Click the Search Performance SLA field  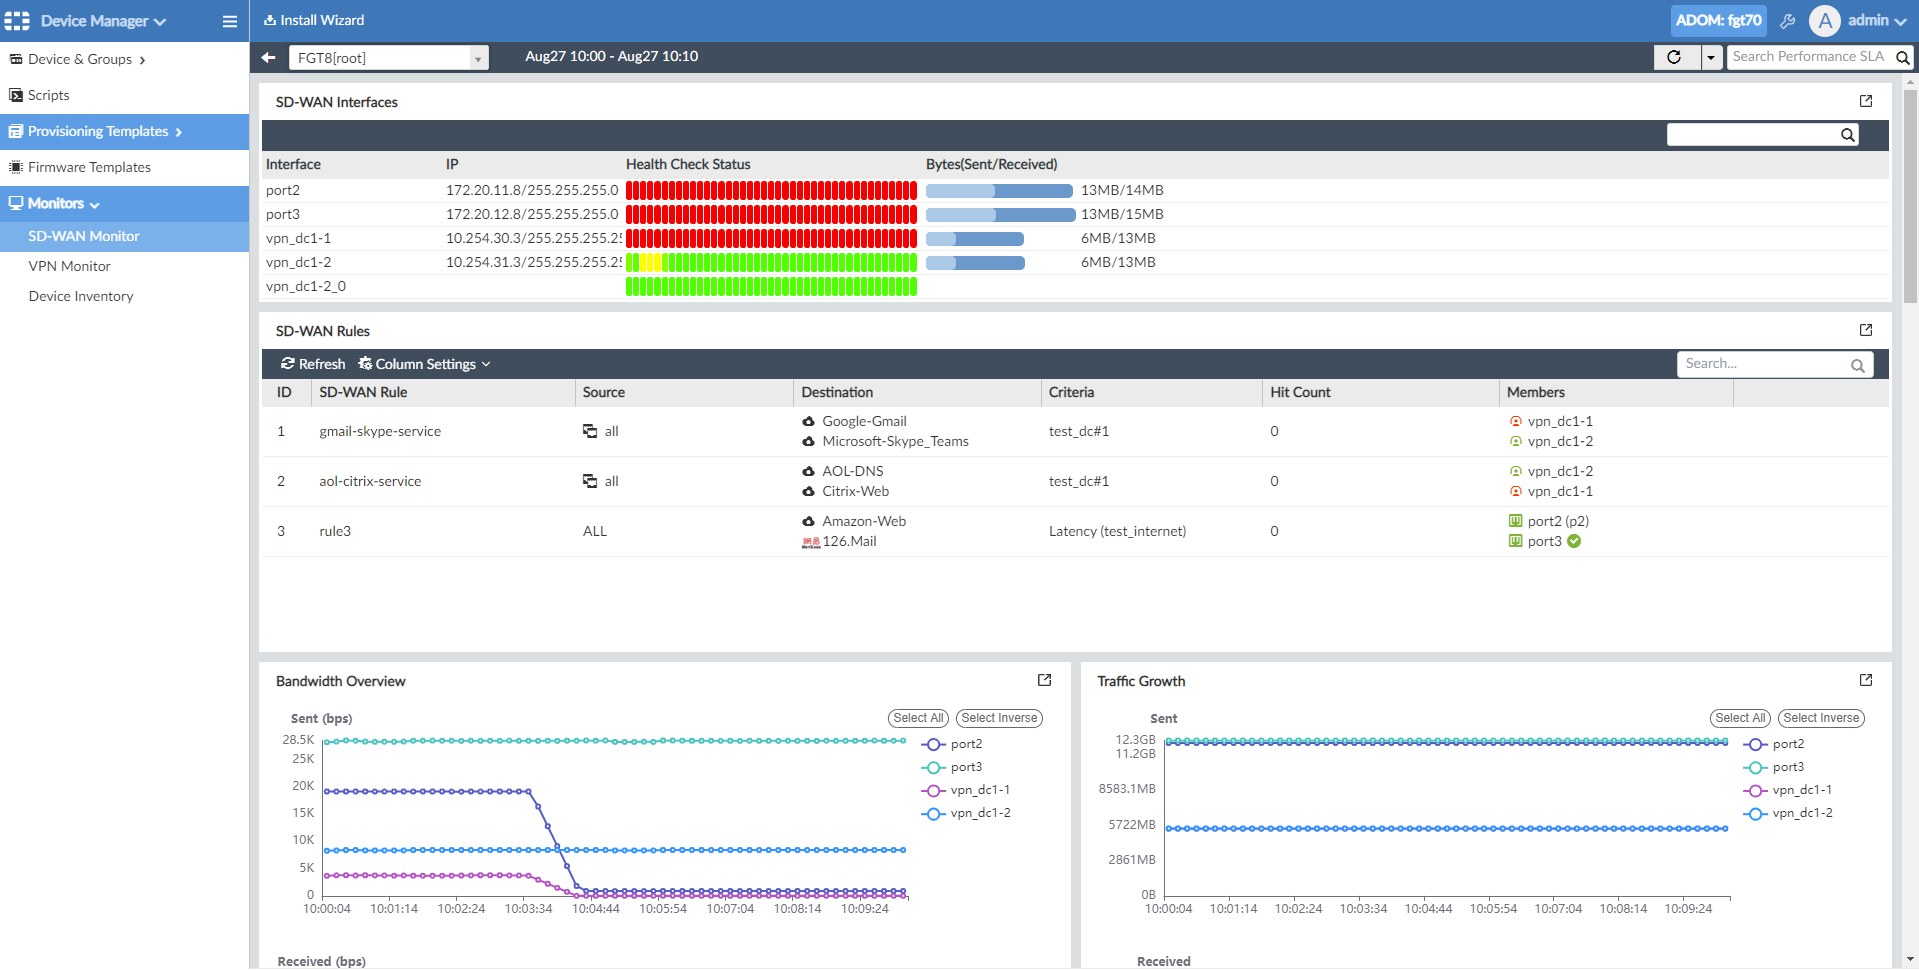pos(1808,57)
